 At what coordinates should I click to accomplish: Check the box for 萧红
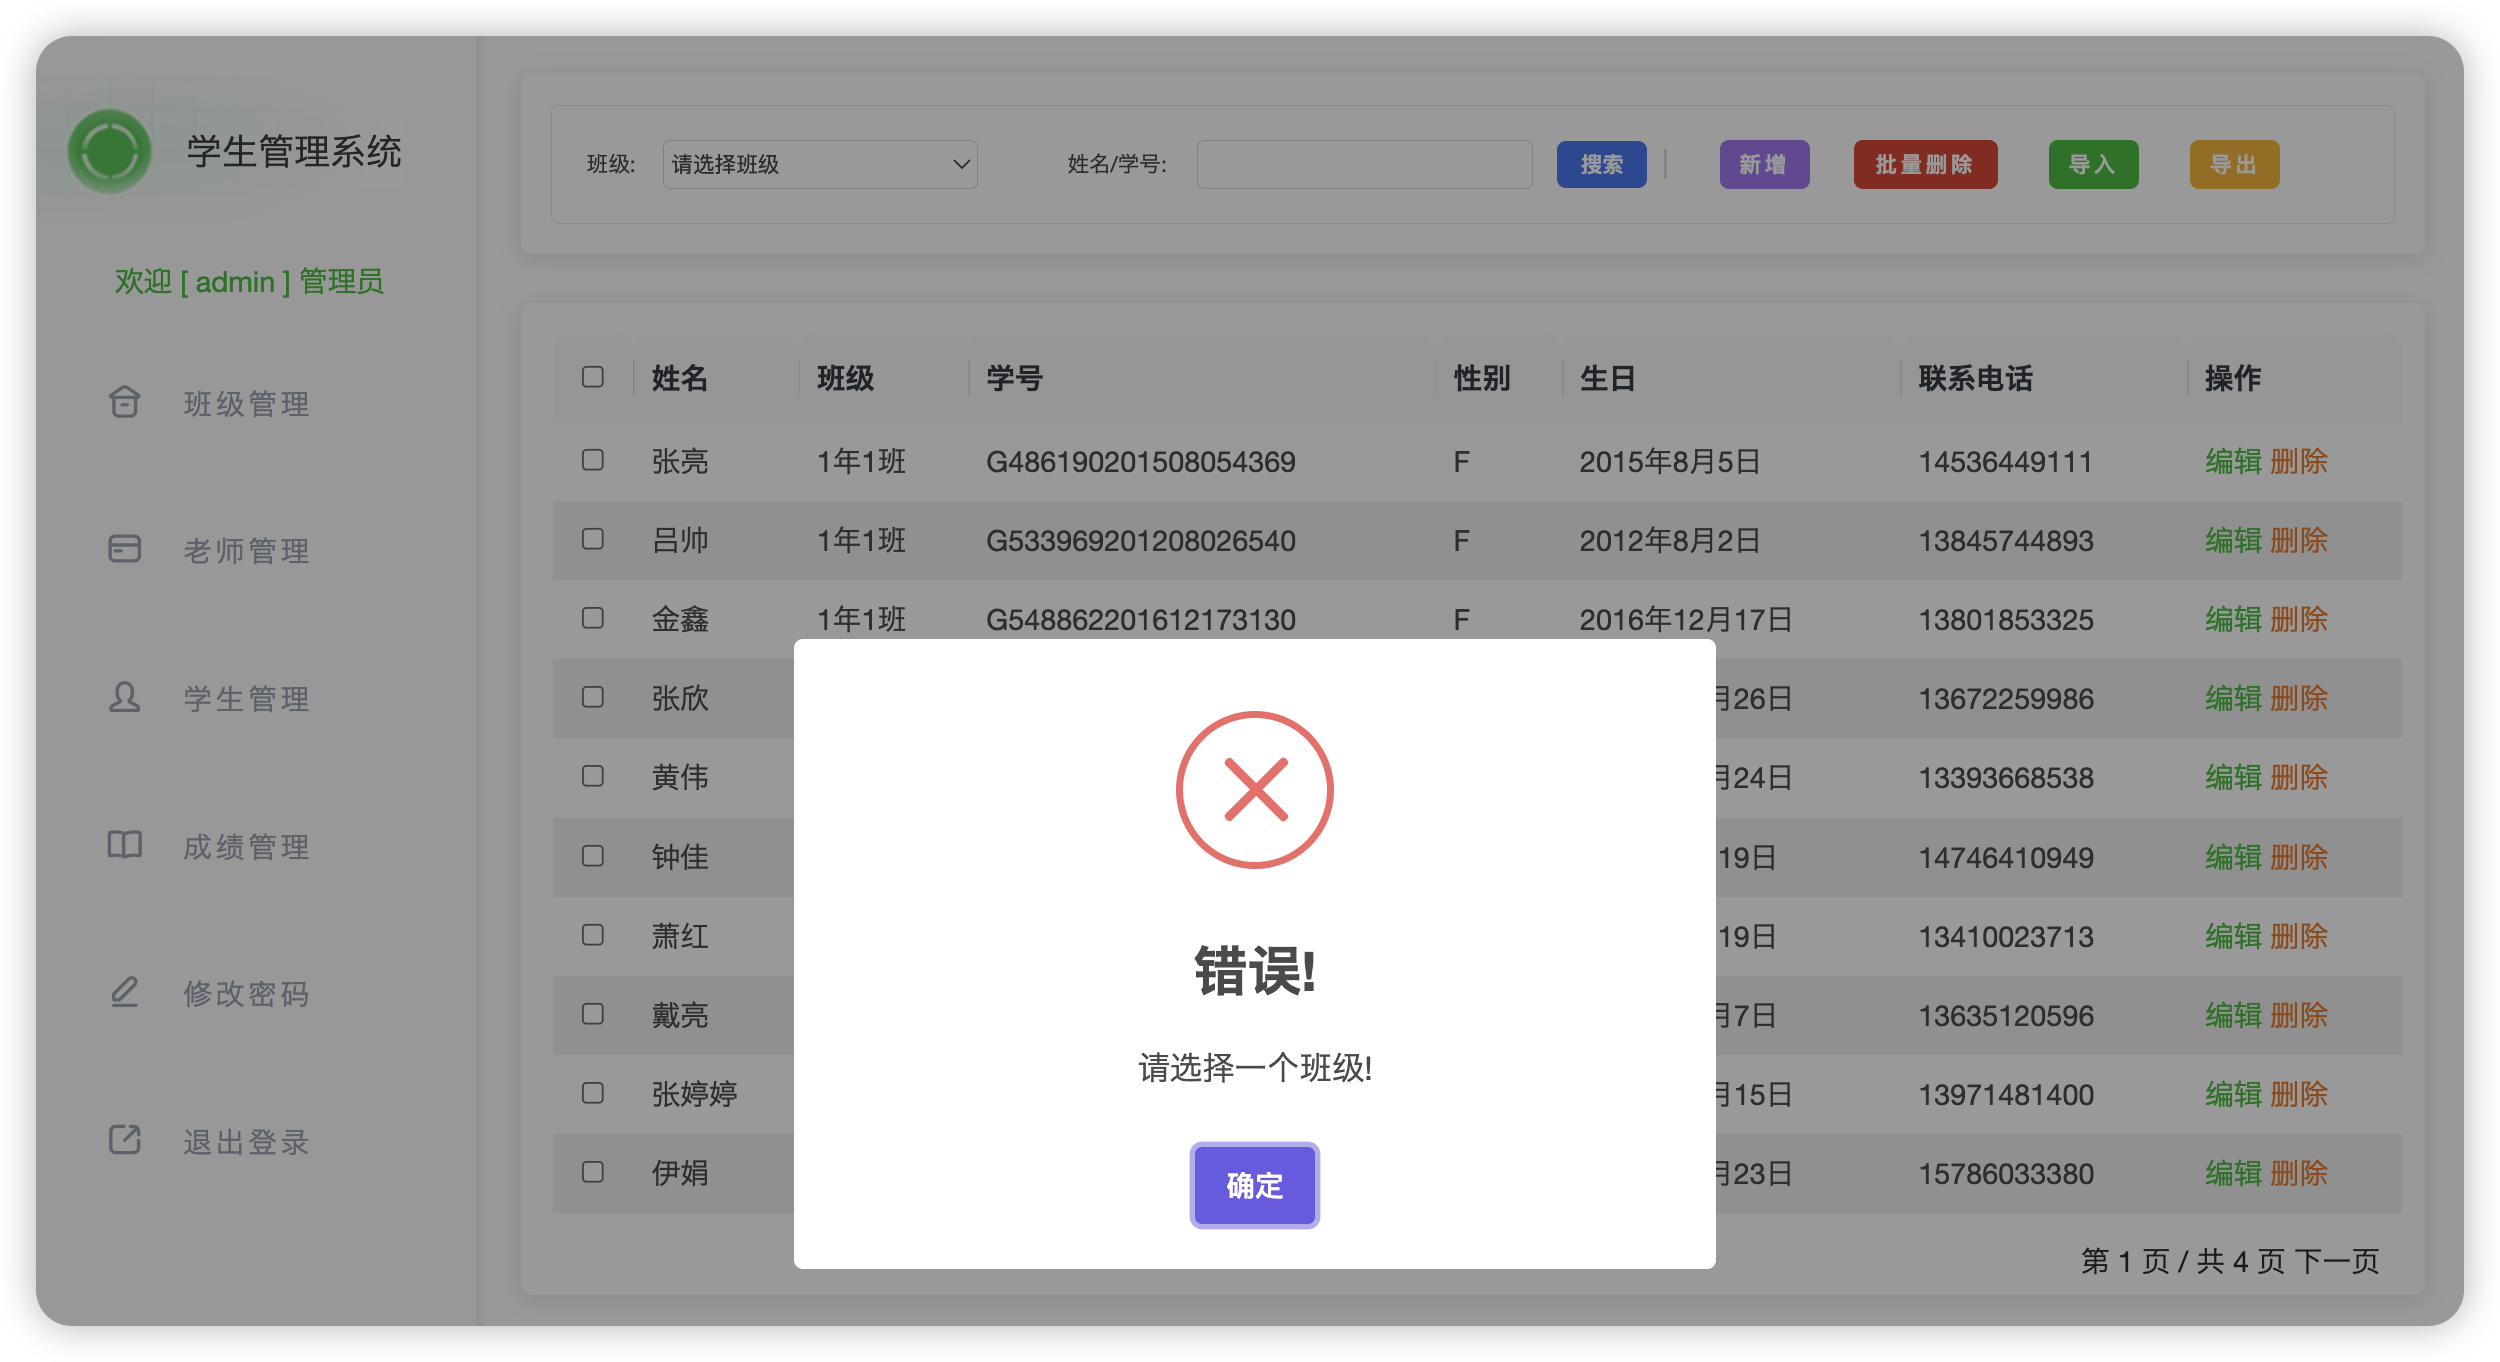point(593,935)
